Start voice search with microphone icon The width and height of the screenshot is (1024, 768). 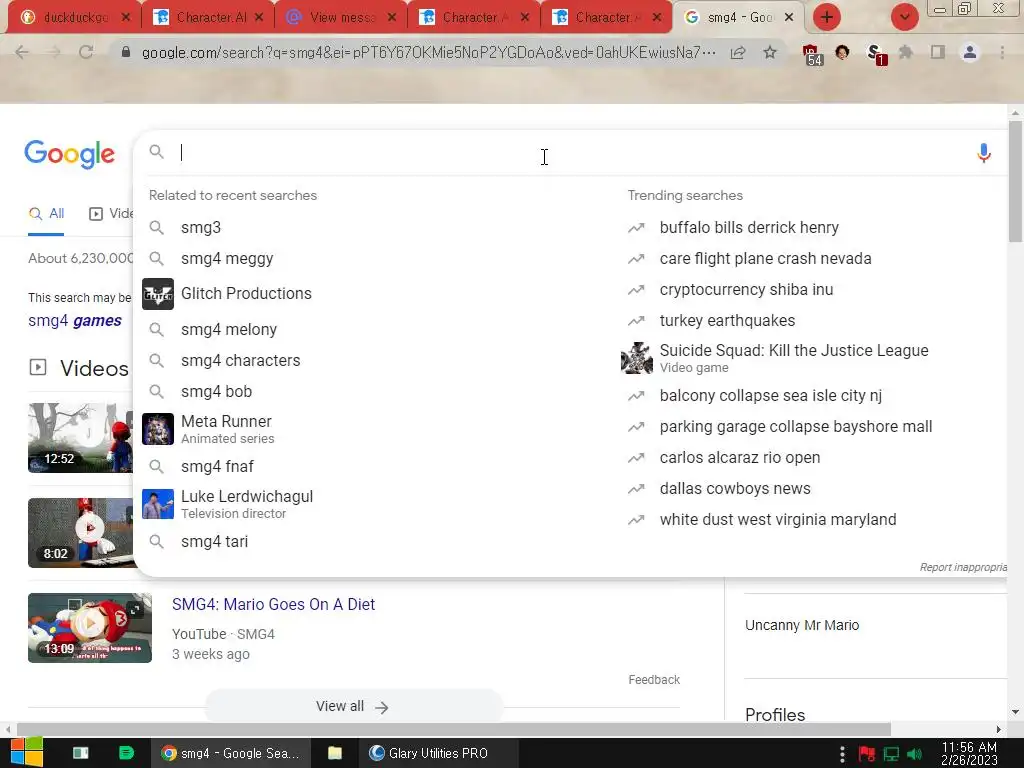[984, 153]
